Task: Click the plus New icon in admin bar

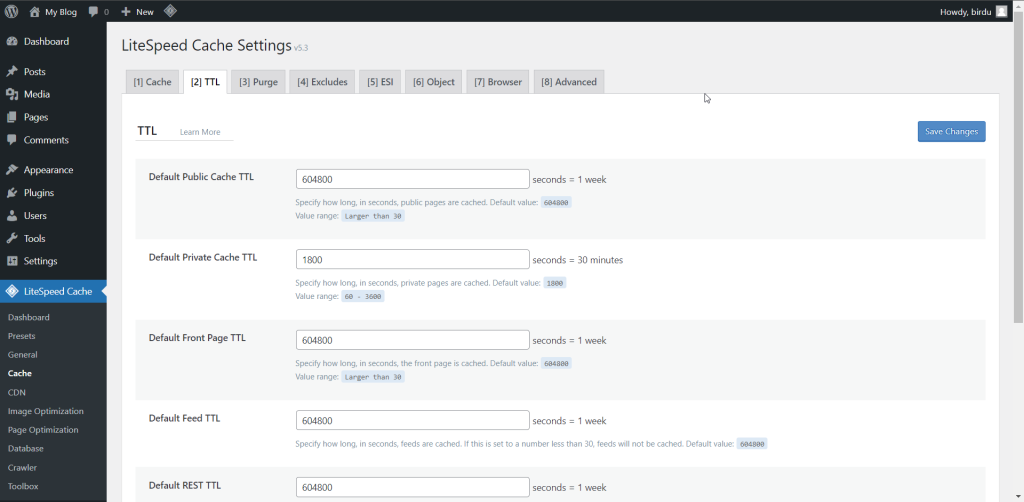Action: [x=127, y=12]
